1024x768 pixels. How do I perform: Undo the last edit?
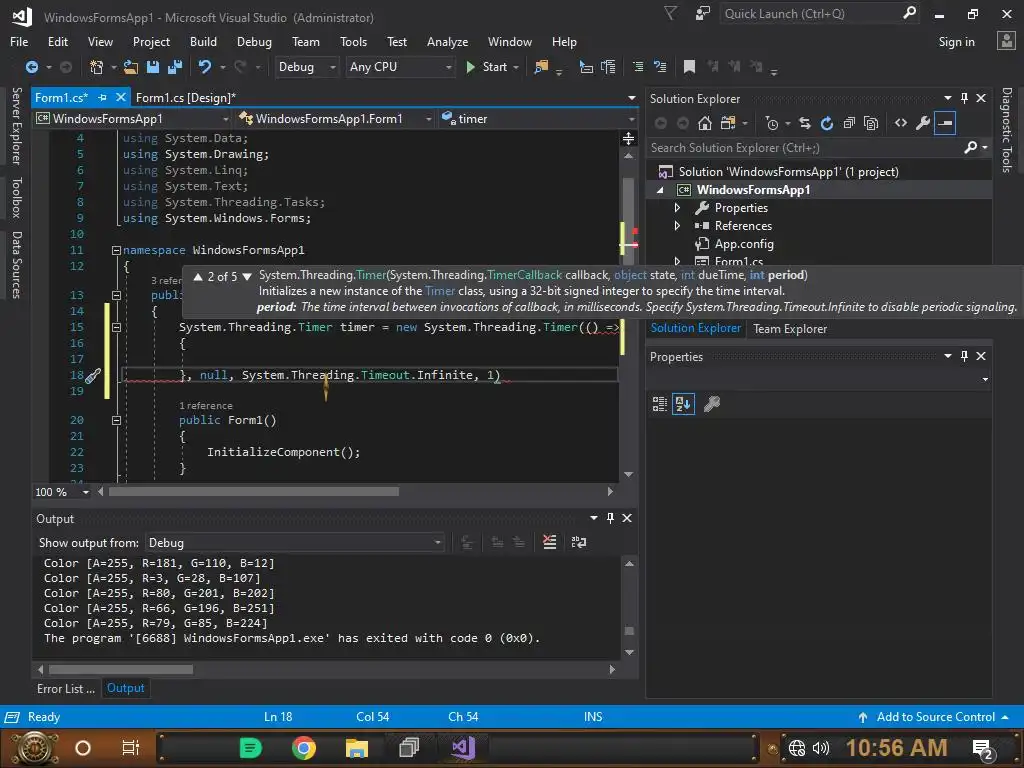205,67
